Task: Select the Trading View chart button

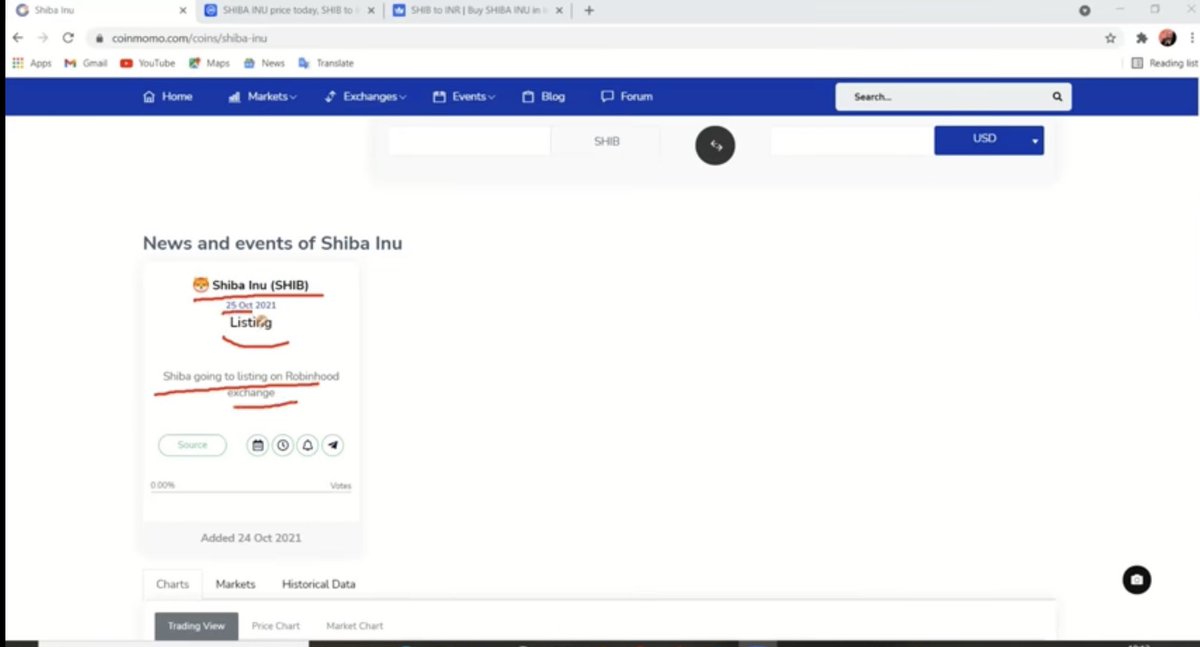Action: coord(197,626)
